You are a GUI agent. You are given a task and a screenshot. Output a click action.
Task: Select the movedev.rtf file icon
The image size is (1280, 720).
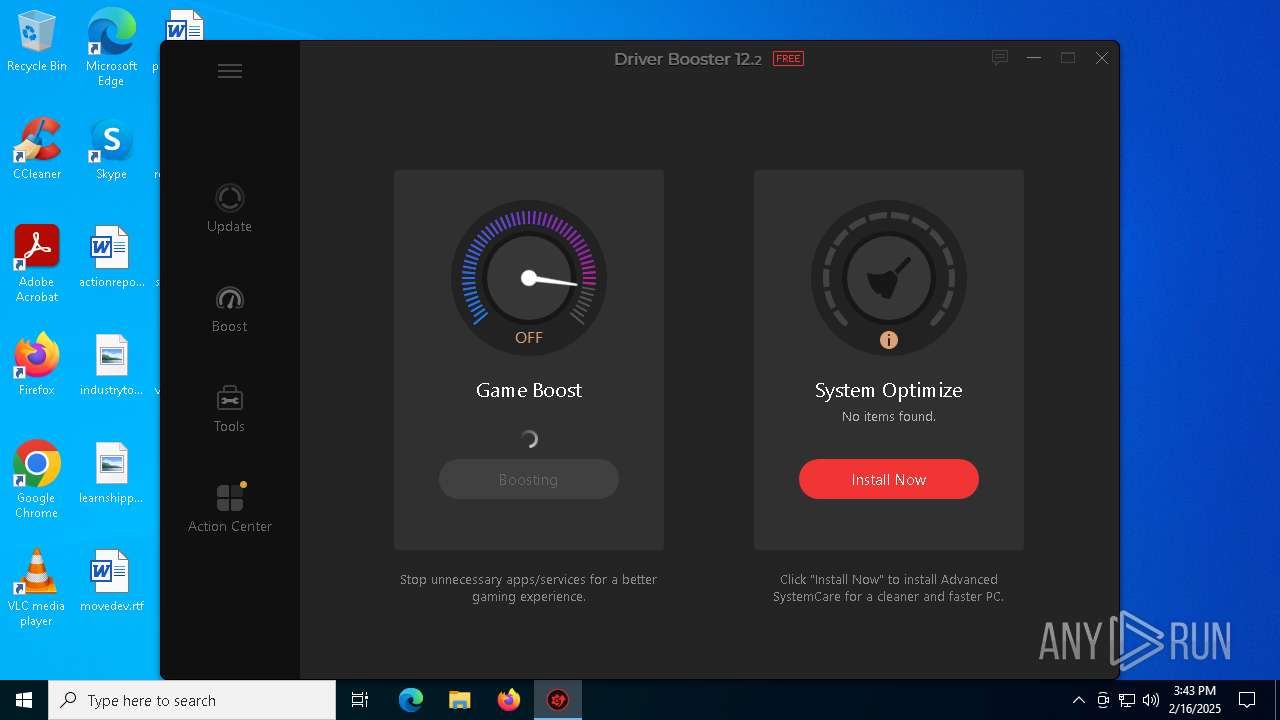point(111,581)
